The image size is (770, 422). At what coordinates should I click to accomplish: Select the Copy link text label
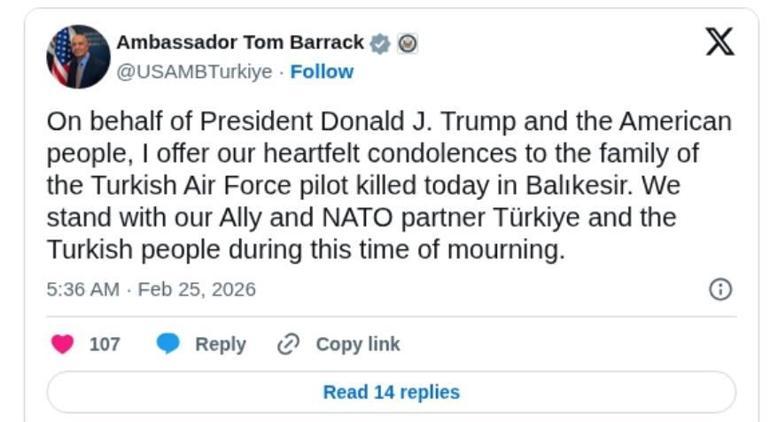[357, 344]
